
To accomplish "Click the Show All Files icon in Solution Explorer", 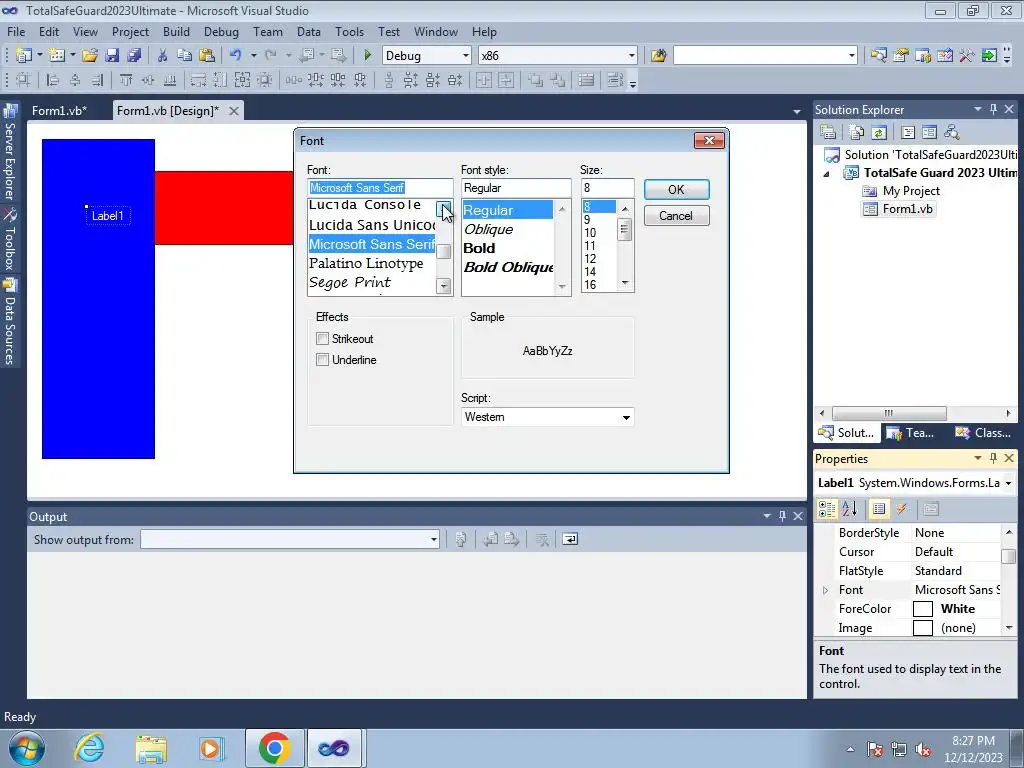I will click(x=857, y=133).
